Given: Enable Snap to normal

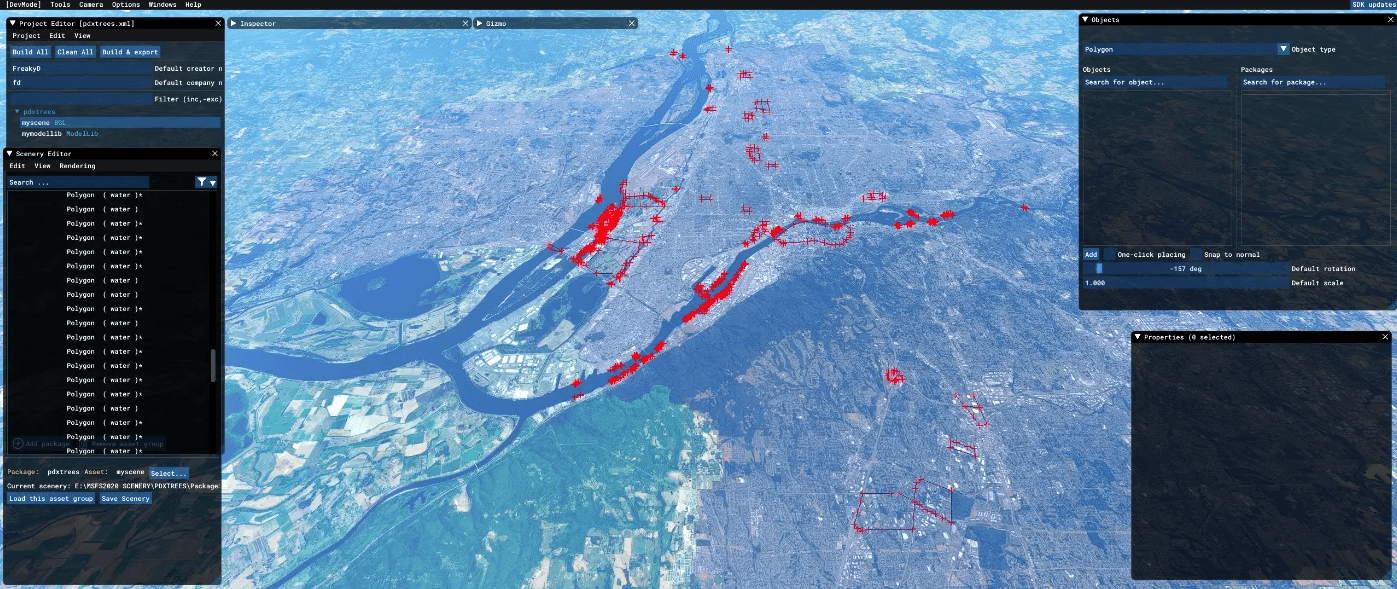Looking at the screenshot, I should 1196,255.
